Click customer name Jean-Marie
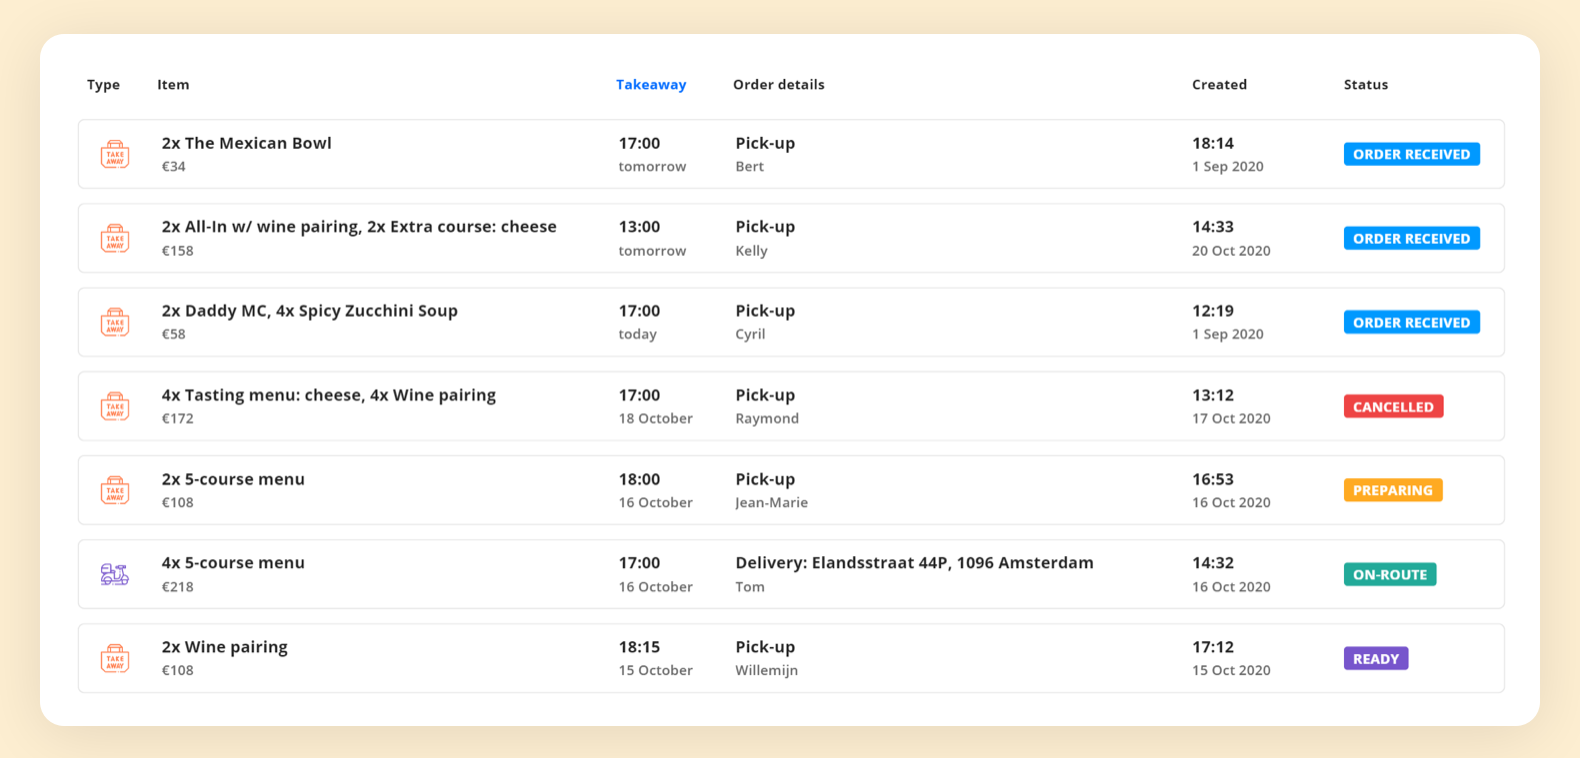 [x=771, y=503]
